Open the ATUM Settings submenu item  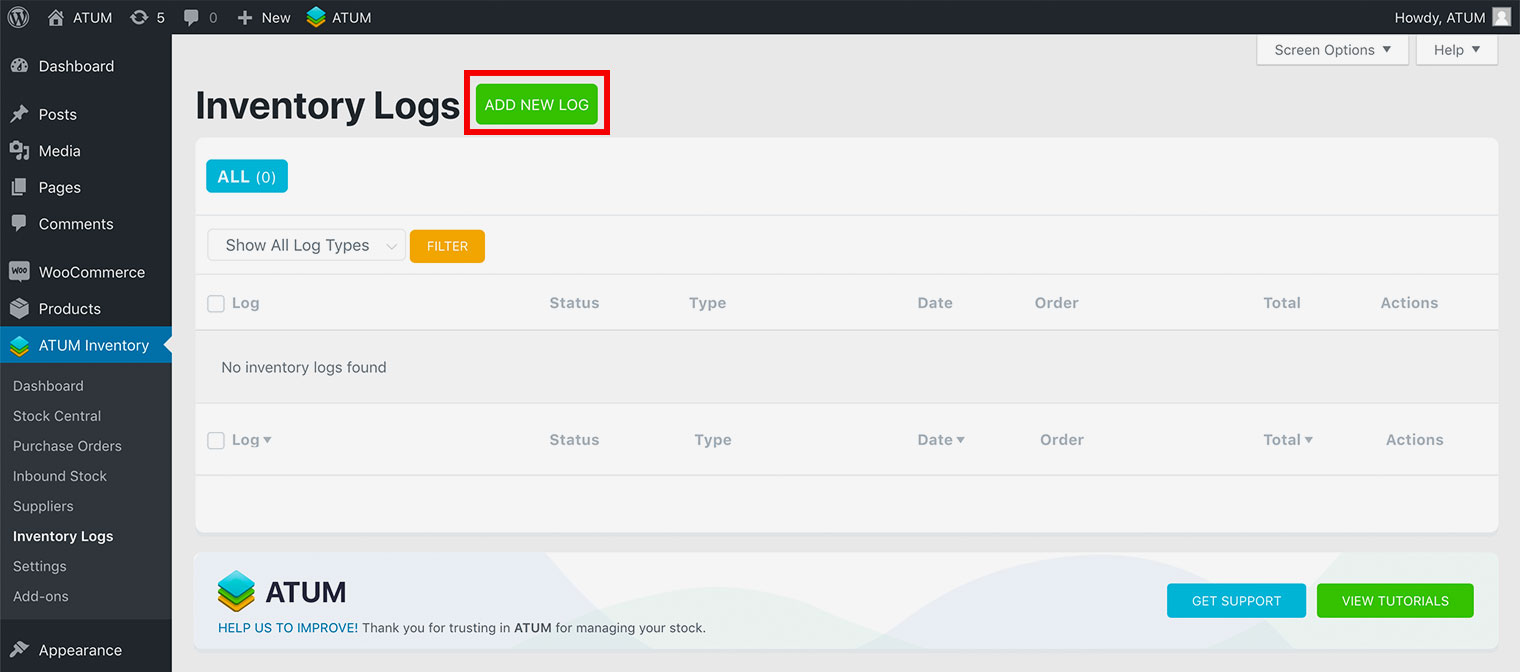tap(40, 566)
